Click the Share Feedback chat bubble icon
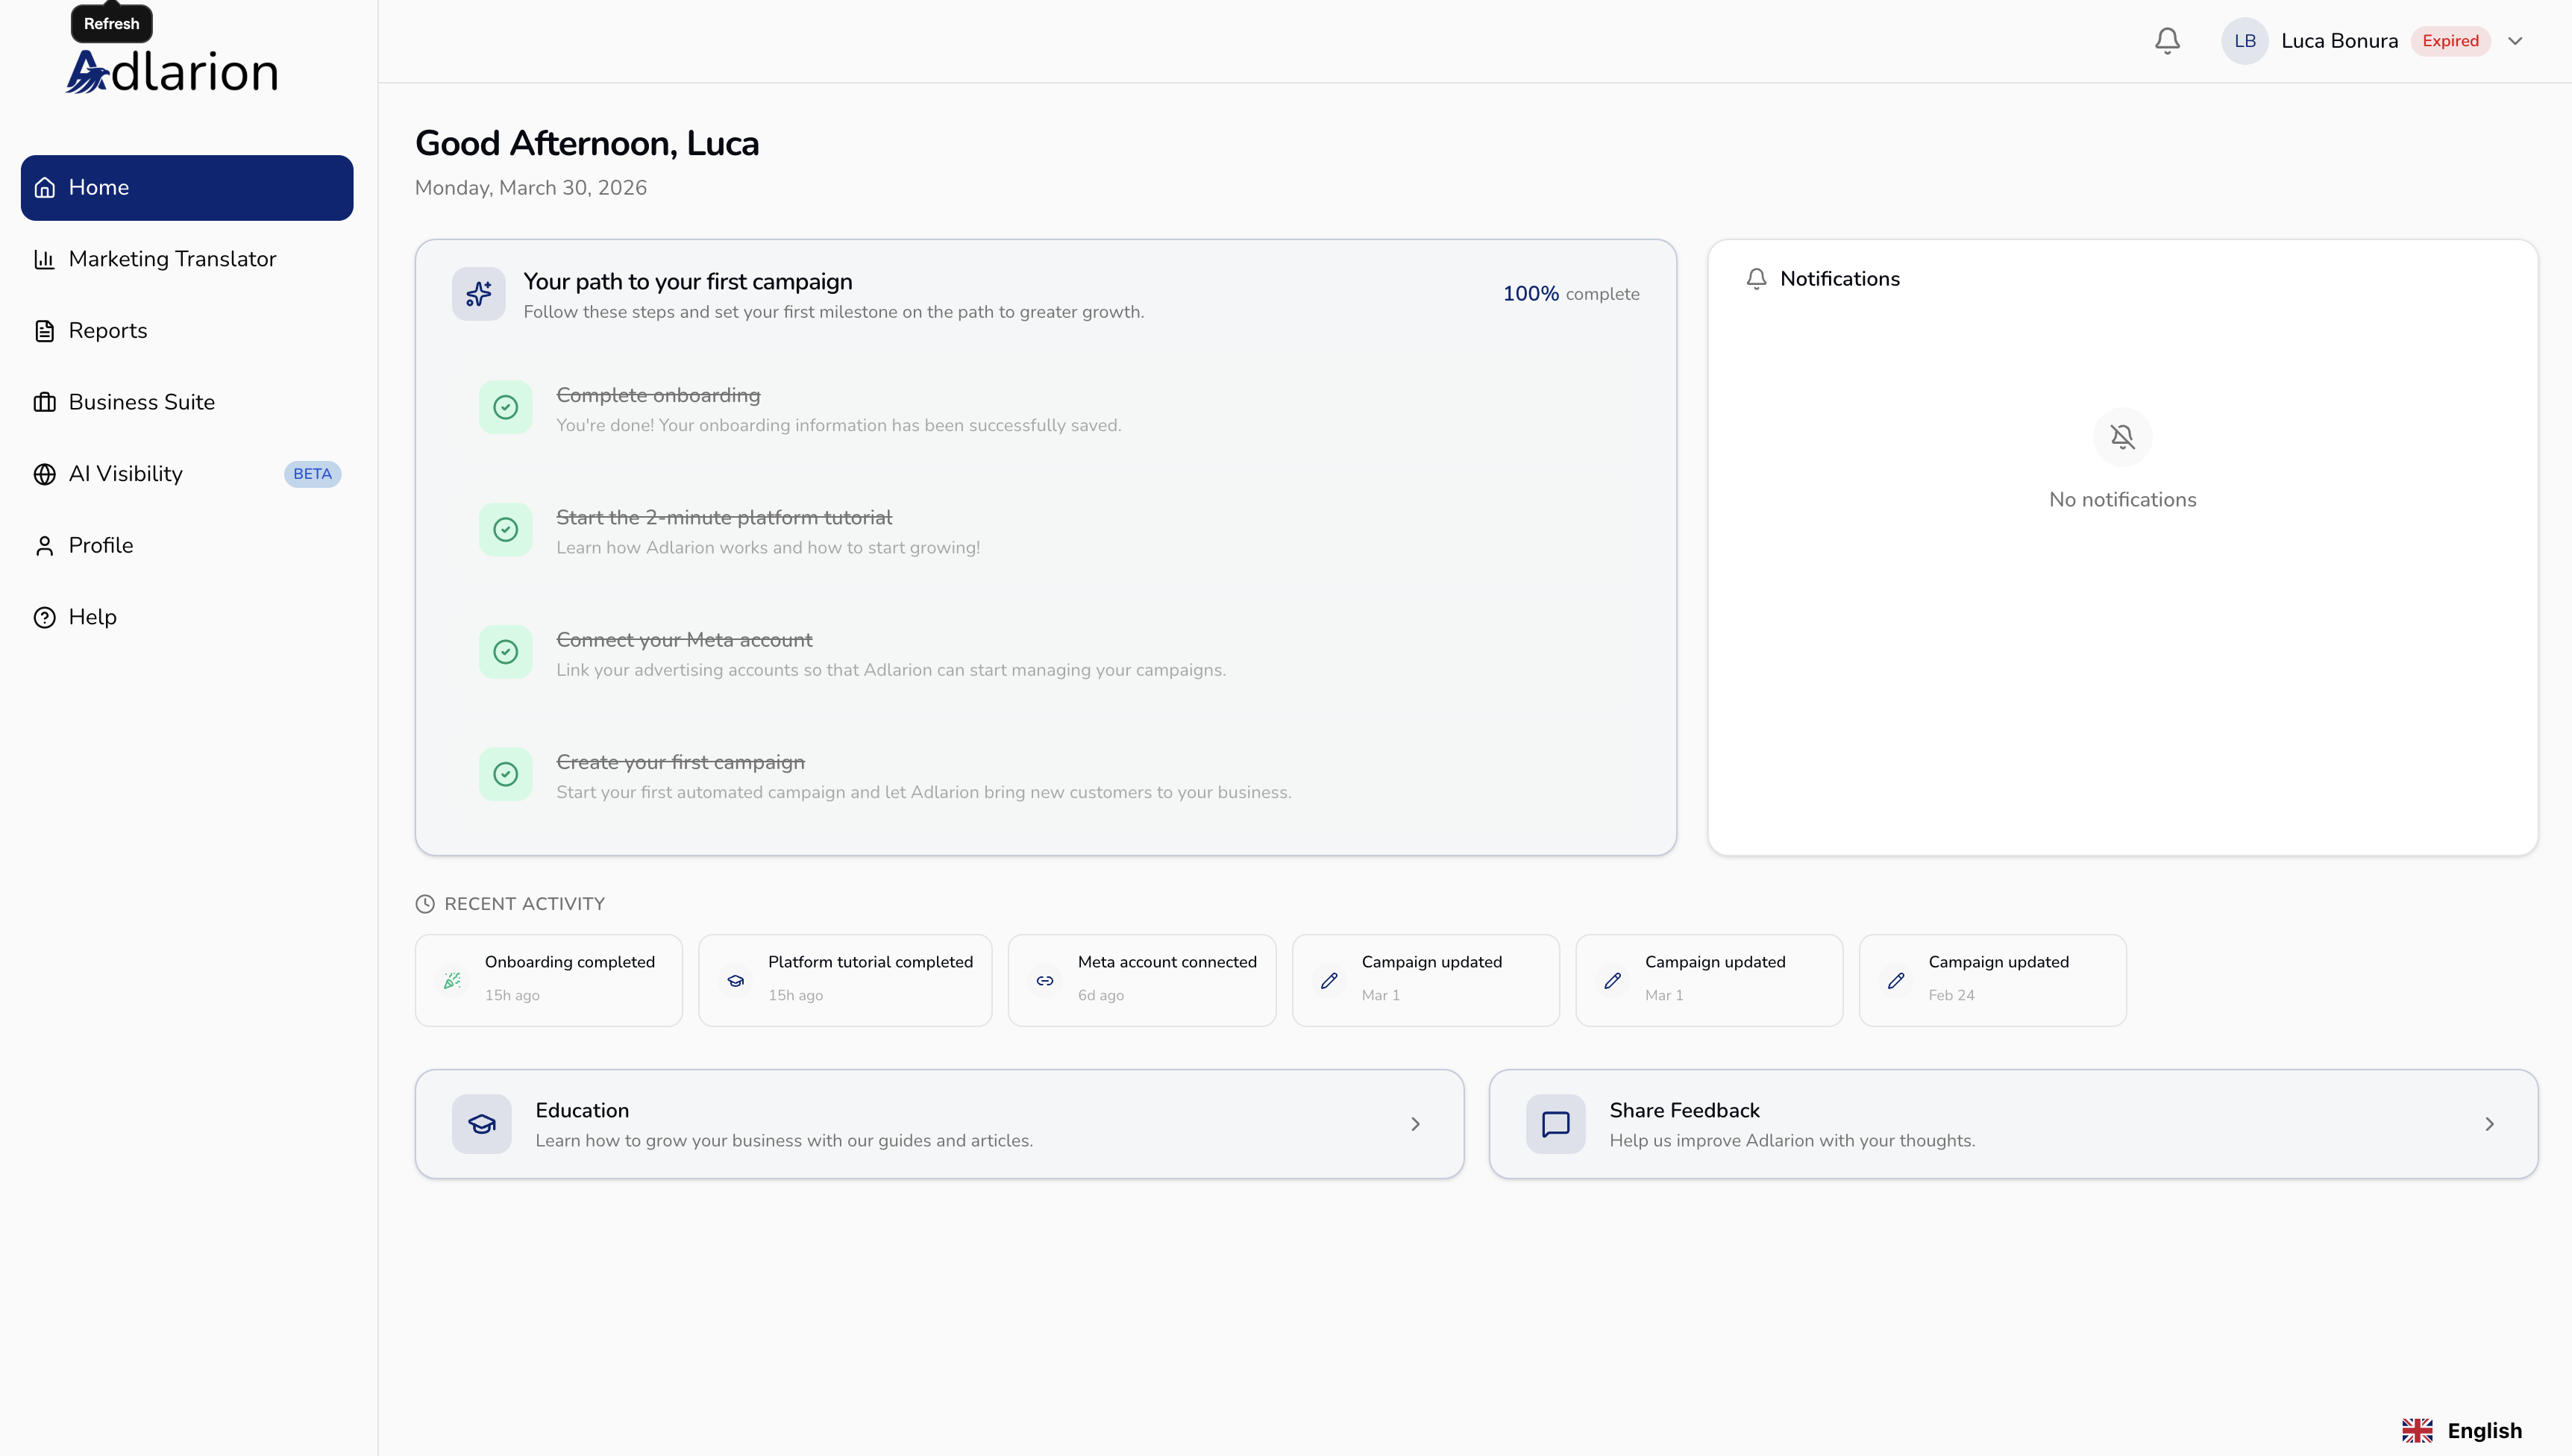 coord(1555,1124)
